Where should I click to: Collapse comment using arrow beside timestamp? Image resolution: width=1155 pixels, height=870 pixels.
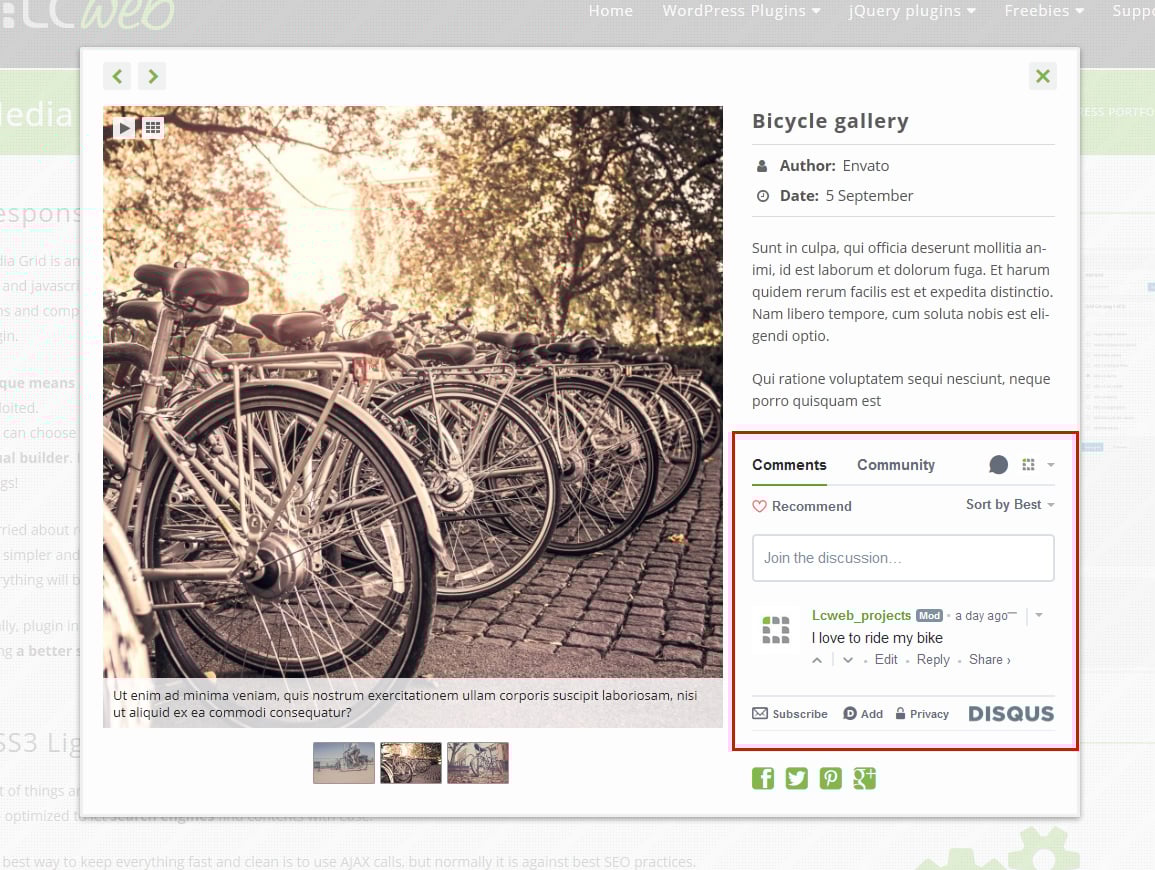[x=1039, y=615]
